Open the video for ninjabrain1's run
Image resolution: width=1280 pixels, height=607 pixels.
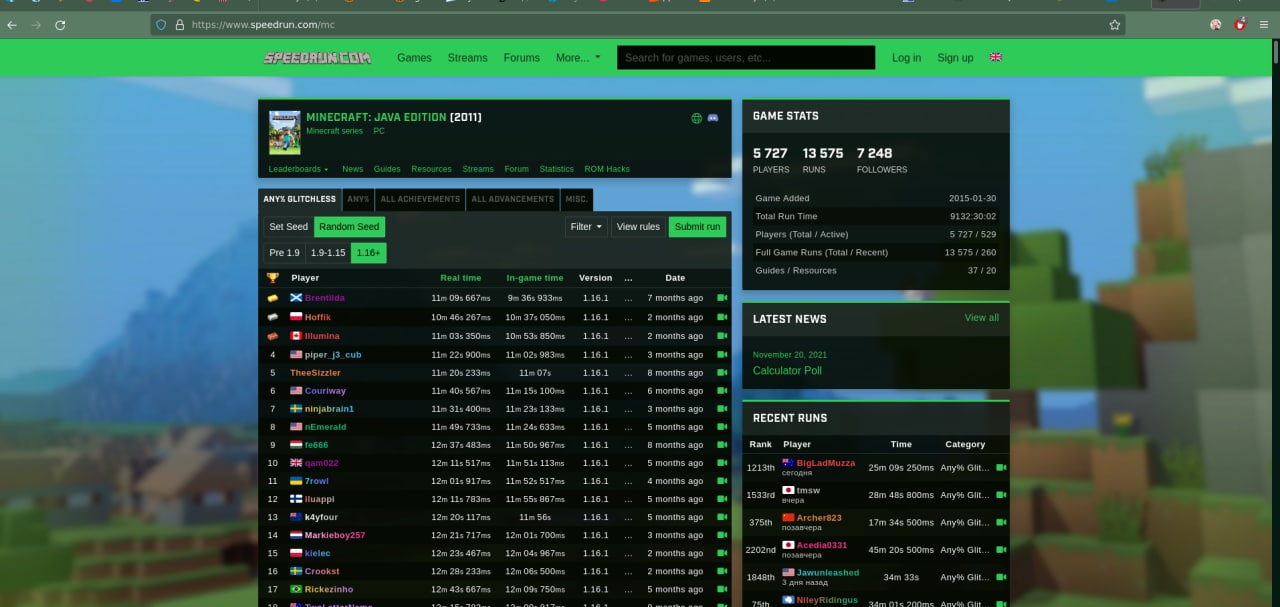[x=722, y=409]
